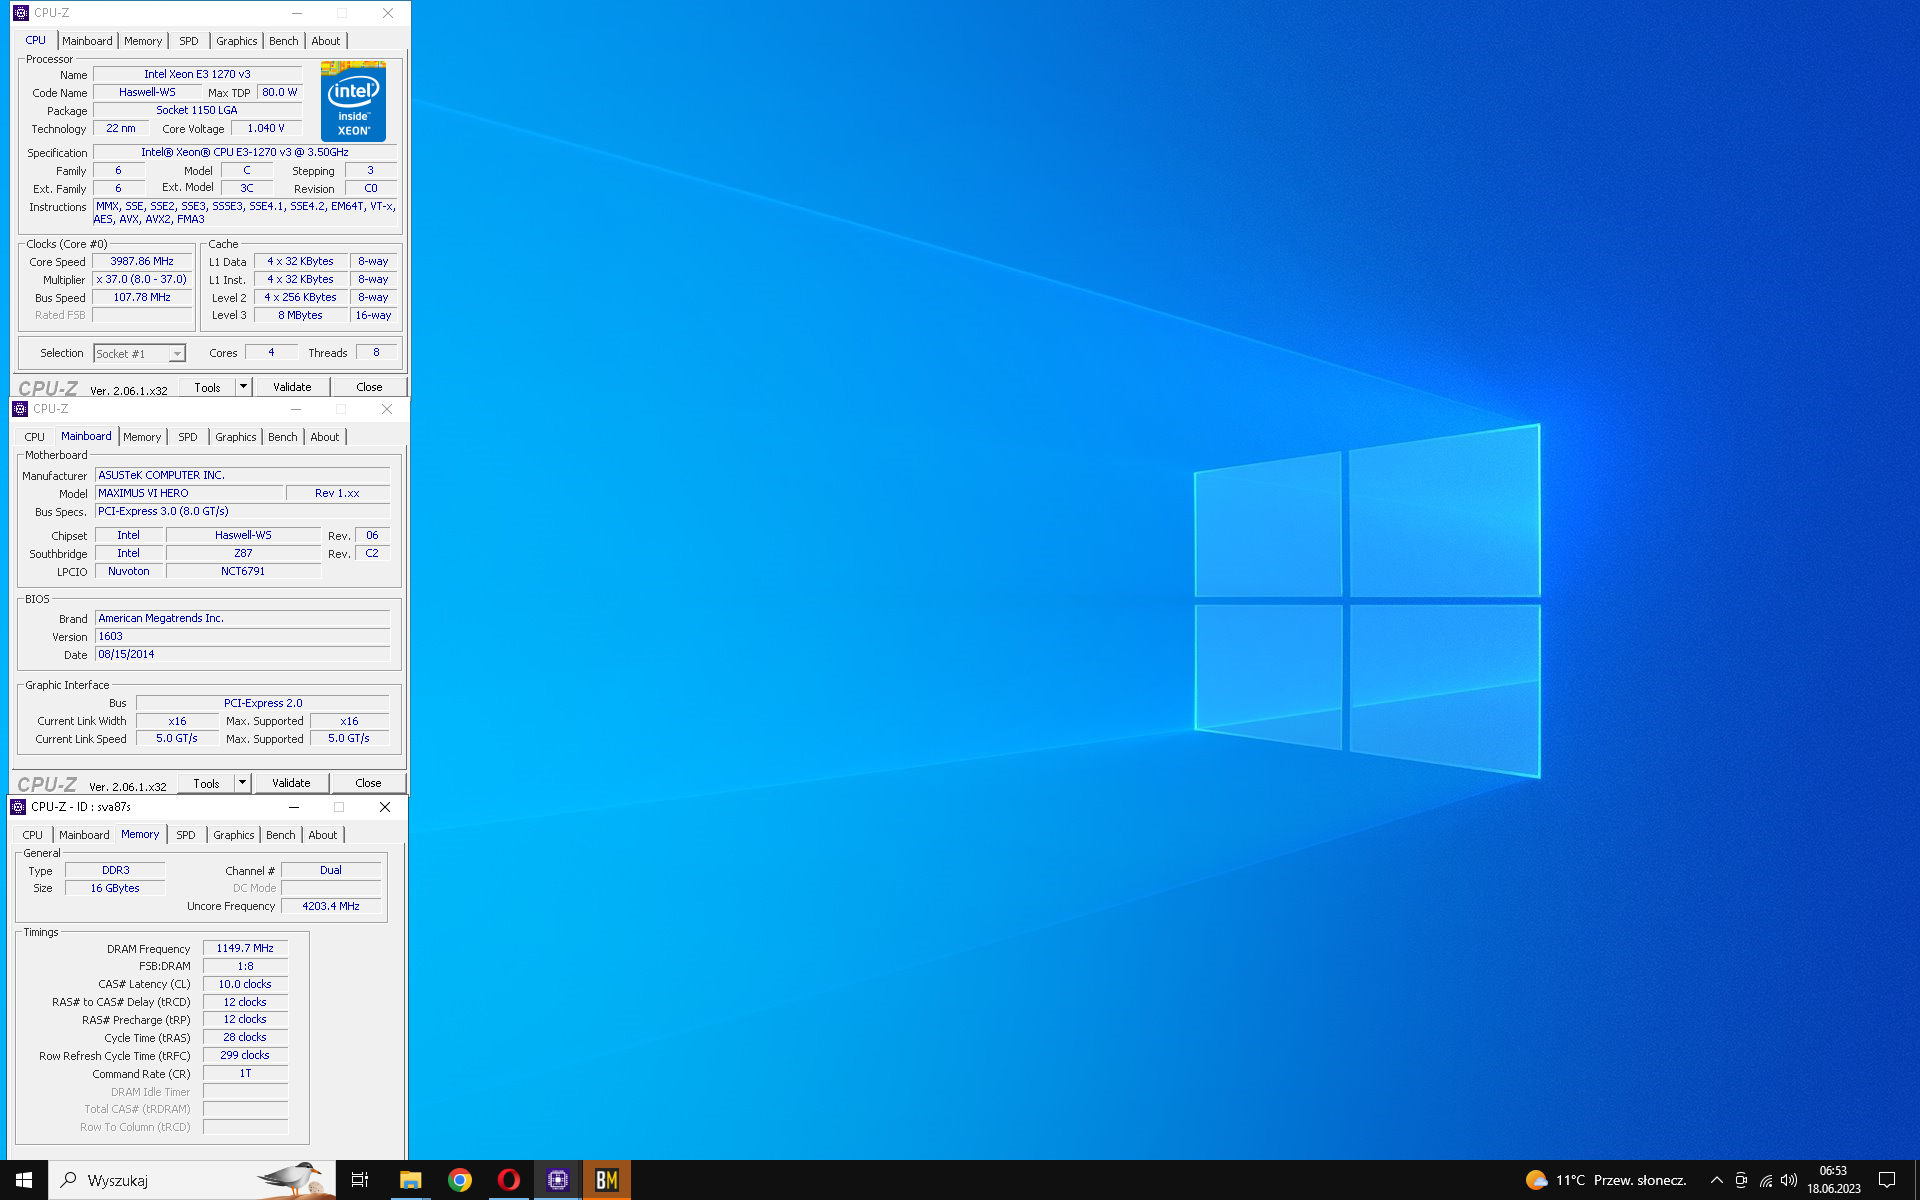Launch Google Chrome from the taskbar
Viewport: 1920px width, 1200px height.
(460, 1180)
